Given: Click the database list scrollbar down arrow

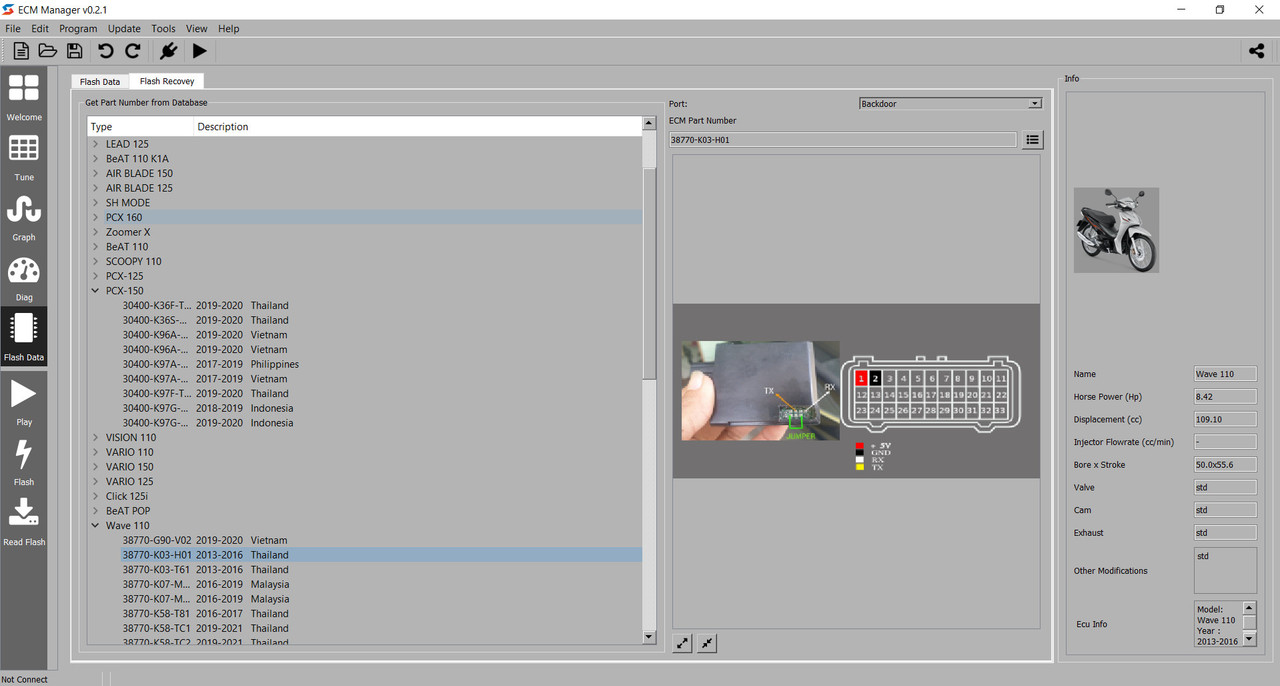Looking at the screenshot, I should pos(648,637).
